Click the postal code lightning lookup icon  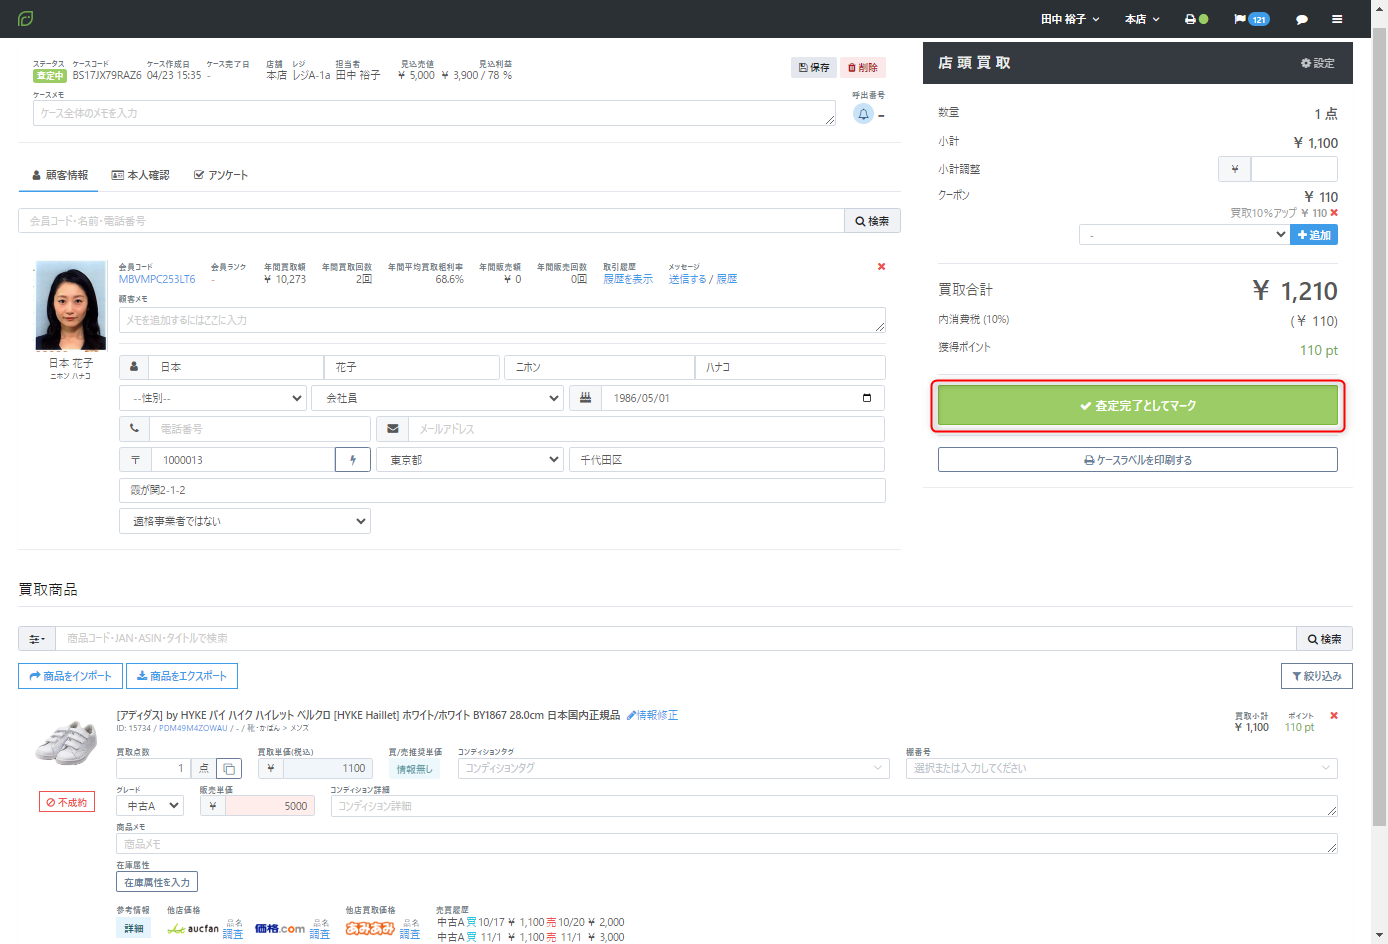(x=353, y=460)
